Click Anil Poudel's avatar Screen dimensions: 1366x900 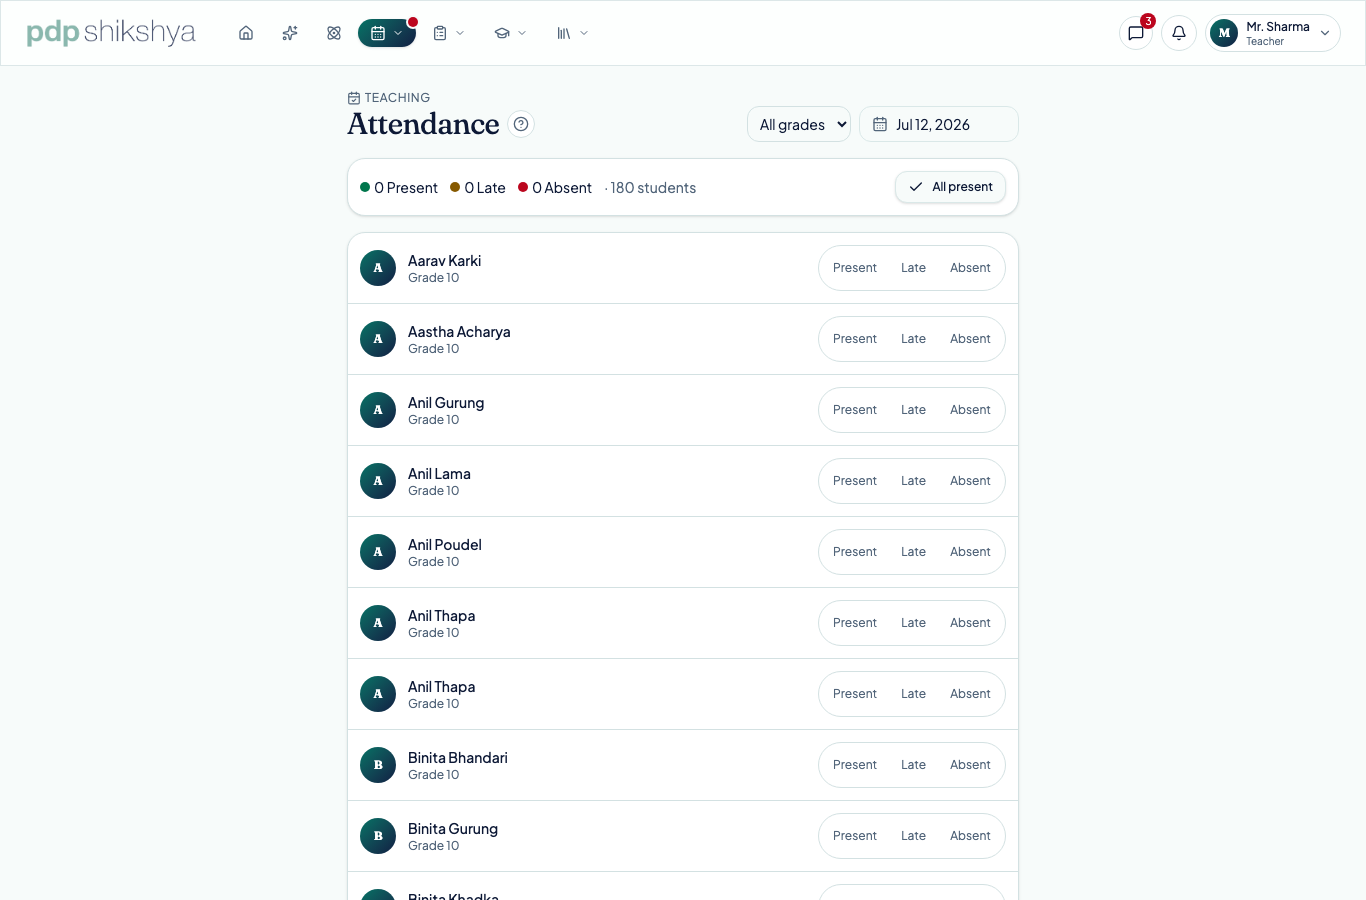(378, 552)
